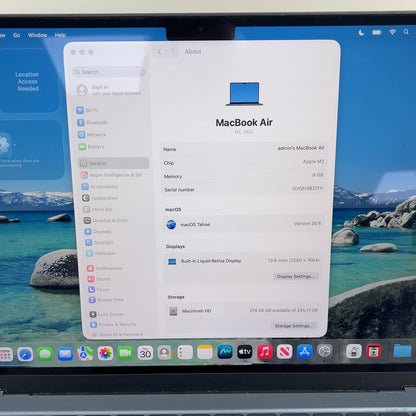Open Bluetooth settings in sidebar
Viewport: 416px width, 416px height.
(92, 122)
